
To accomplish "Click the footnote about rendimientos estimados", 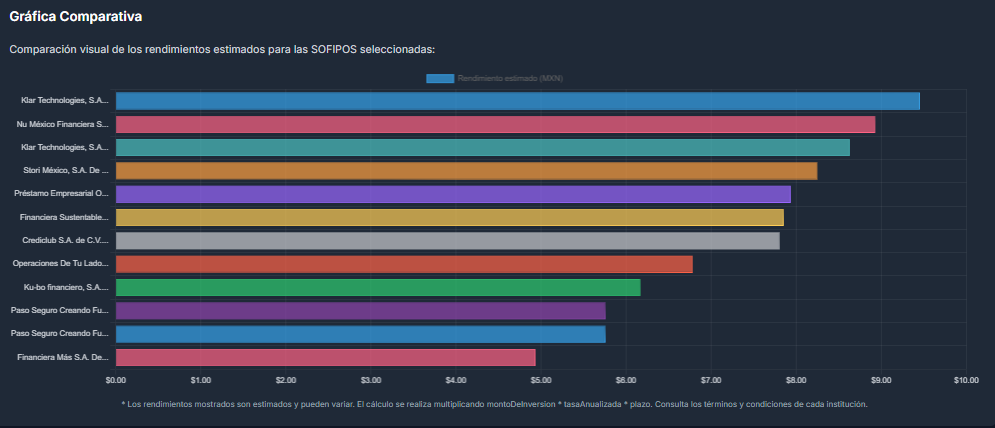I will 494,404.
